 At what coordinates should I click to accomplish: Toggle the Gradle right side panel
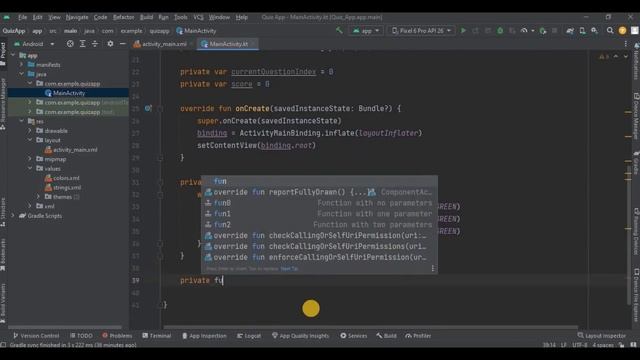pyautogui.click(x=636, y=162)
